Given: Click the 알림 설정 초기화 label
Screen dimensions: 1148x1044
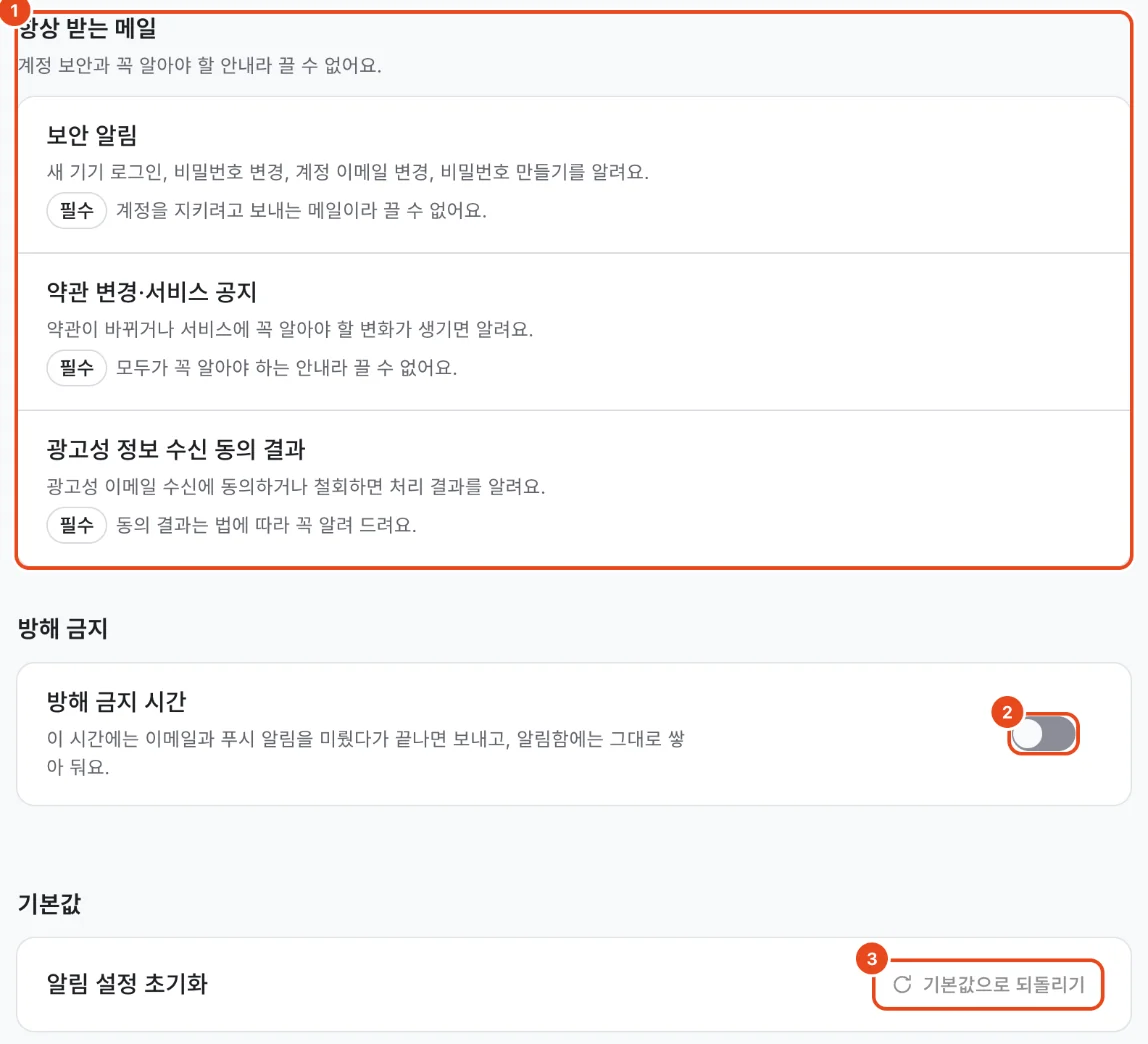Looking at the screenshot, I should point(127,983).
